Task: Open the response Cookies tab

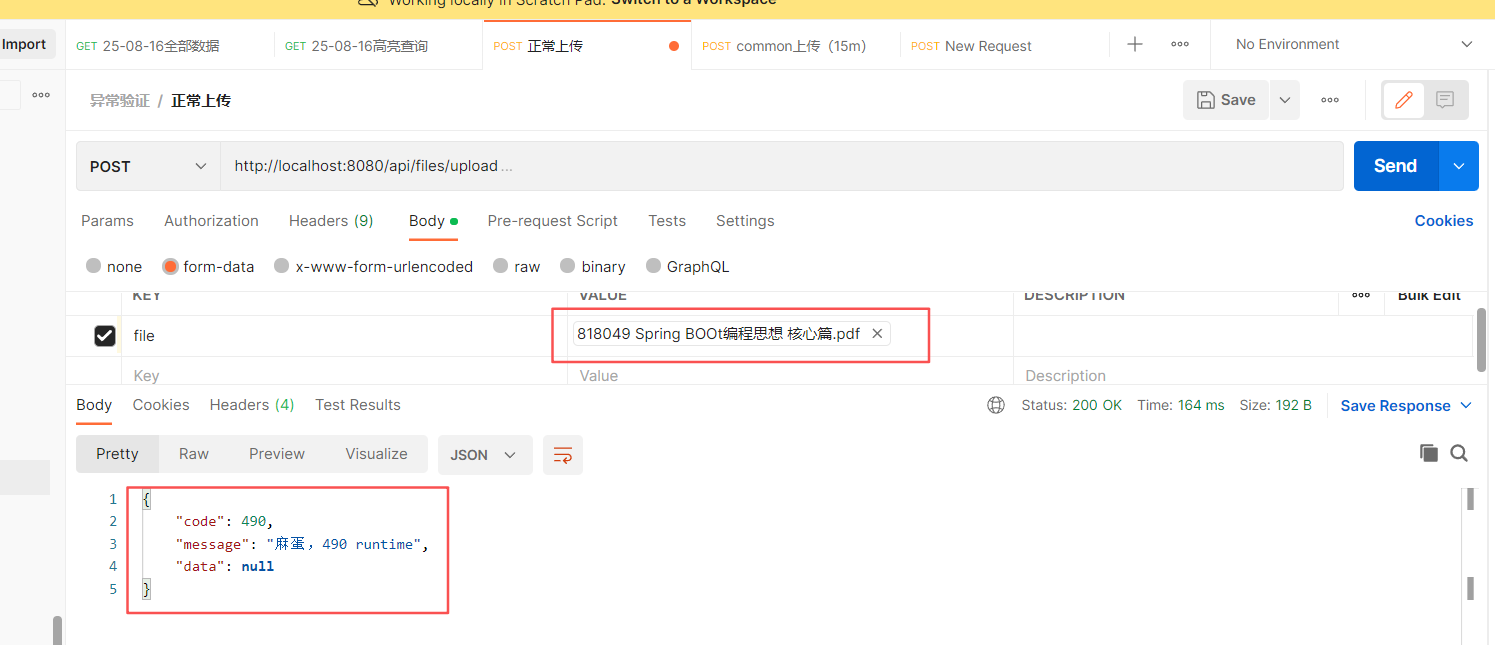Action: click(161, 405)
